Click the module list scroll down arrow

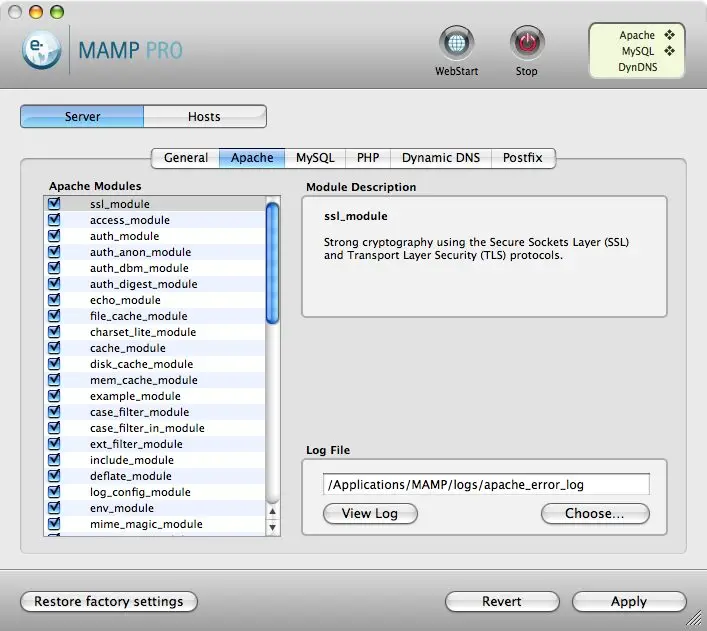pos(272,527)
